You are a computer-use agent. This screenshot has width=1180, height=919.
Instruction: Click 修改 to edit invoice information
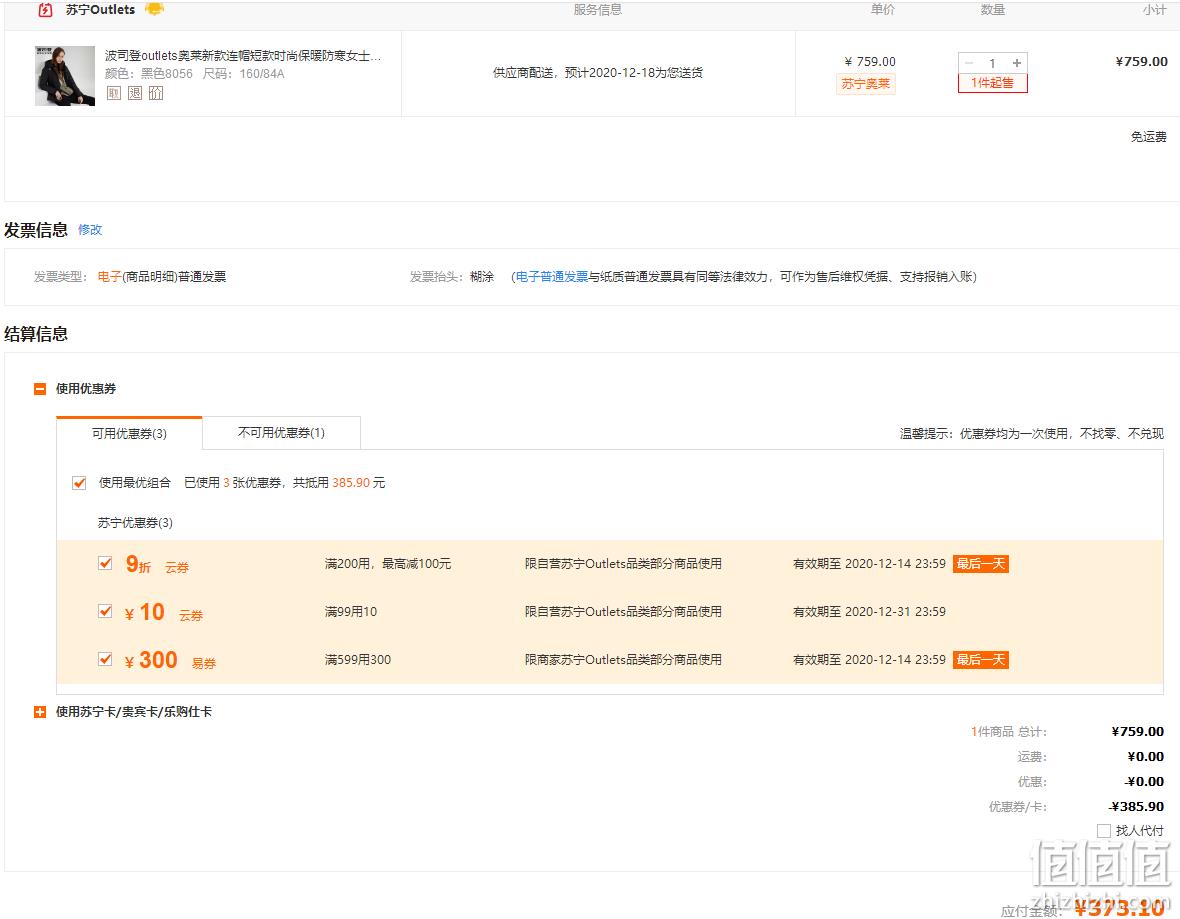pos(90,230)
